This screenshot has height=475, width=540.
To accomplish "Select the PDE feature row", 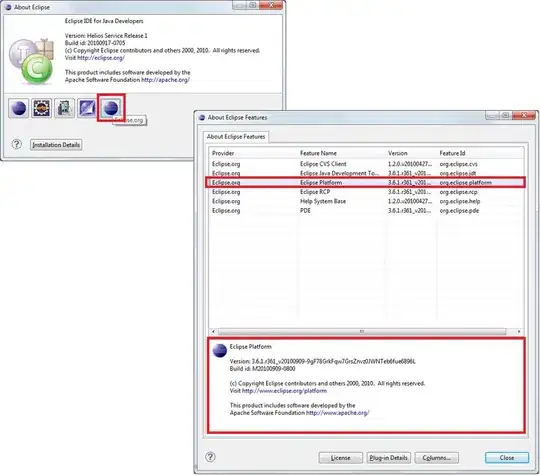I will coord(366,210).
